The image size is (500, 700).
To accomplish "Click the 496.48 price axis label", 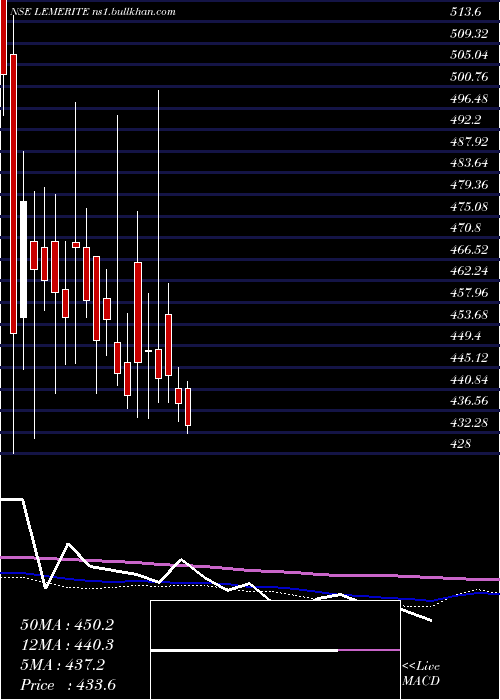I will point(469,99).
